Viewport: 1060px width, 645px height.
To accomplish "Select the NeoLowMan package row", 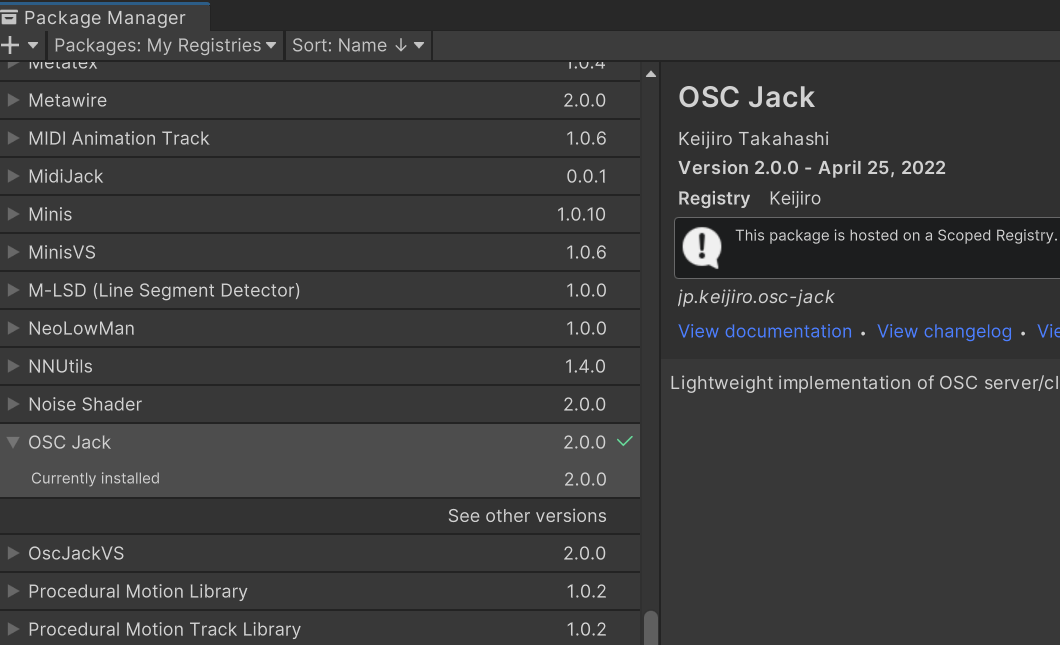I will (x=320, y=328).
